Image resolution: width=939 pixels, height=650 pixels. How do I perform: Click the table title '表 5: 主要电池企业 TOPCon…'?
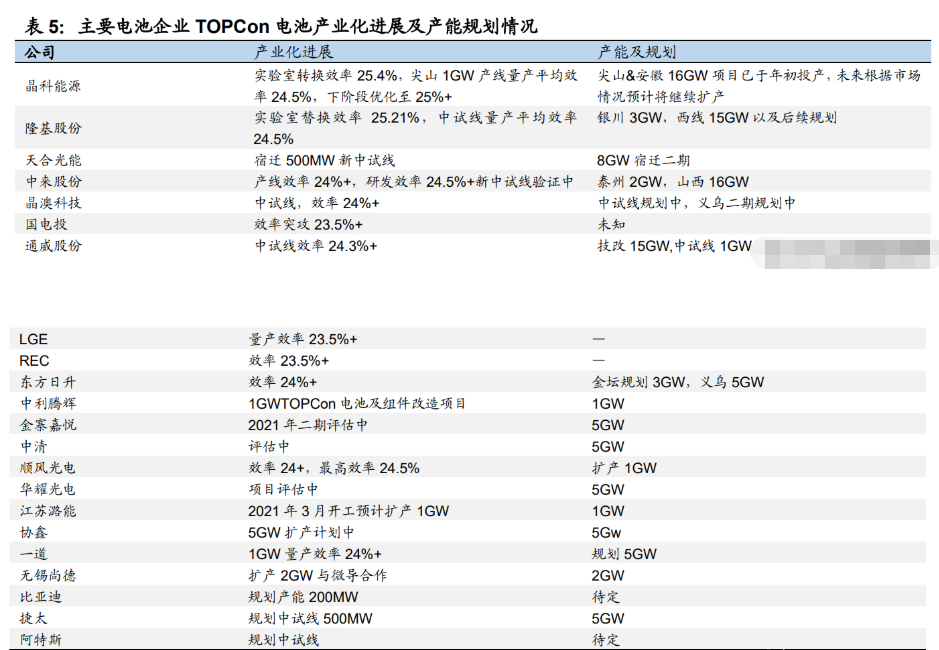click(281, 26)
